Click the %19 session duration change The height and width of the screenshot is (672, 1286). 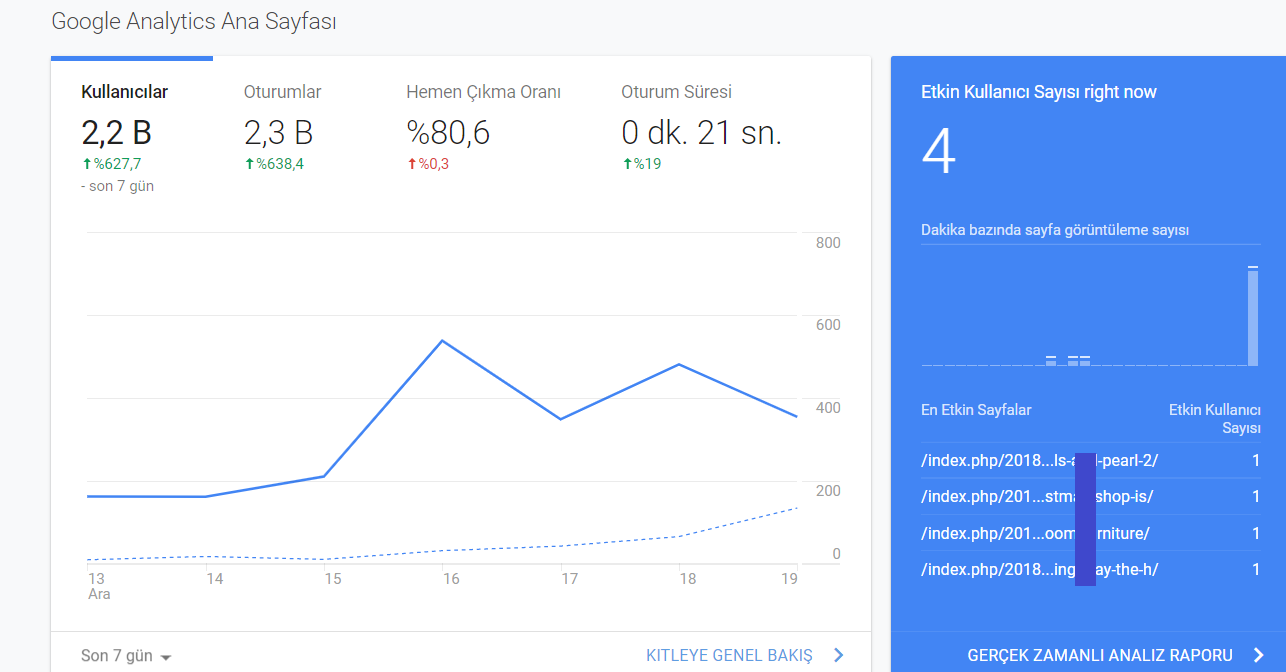(641, 164)
